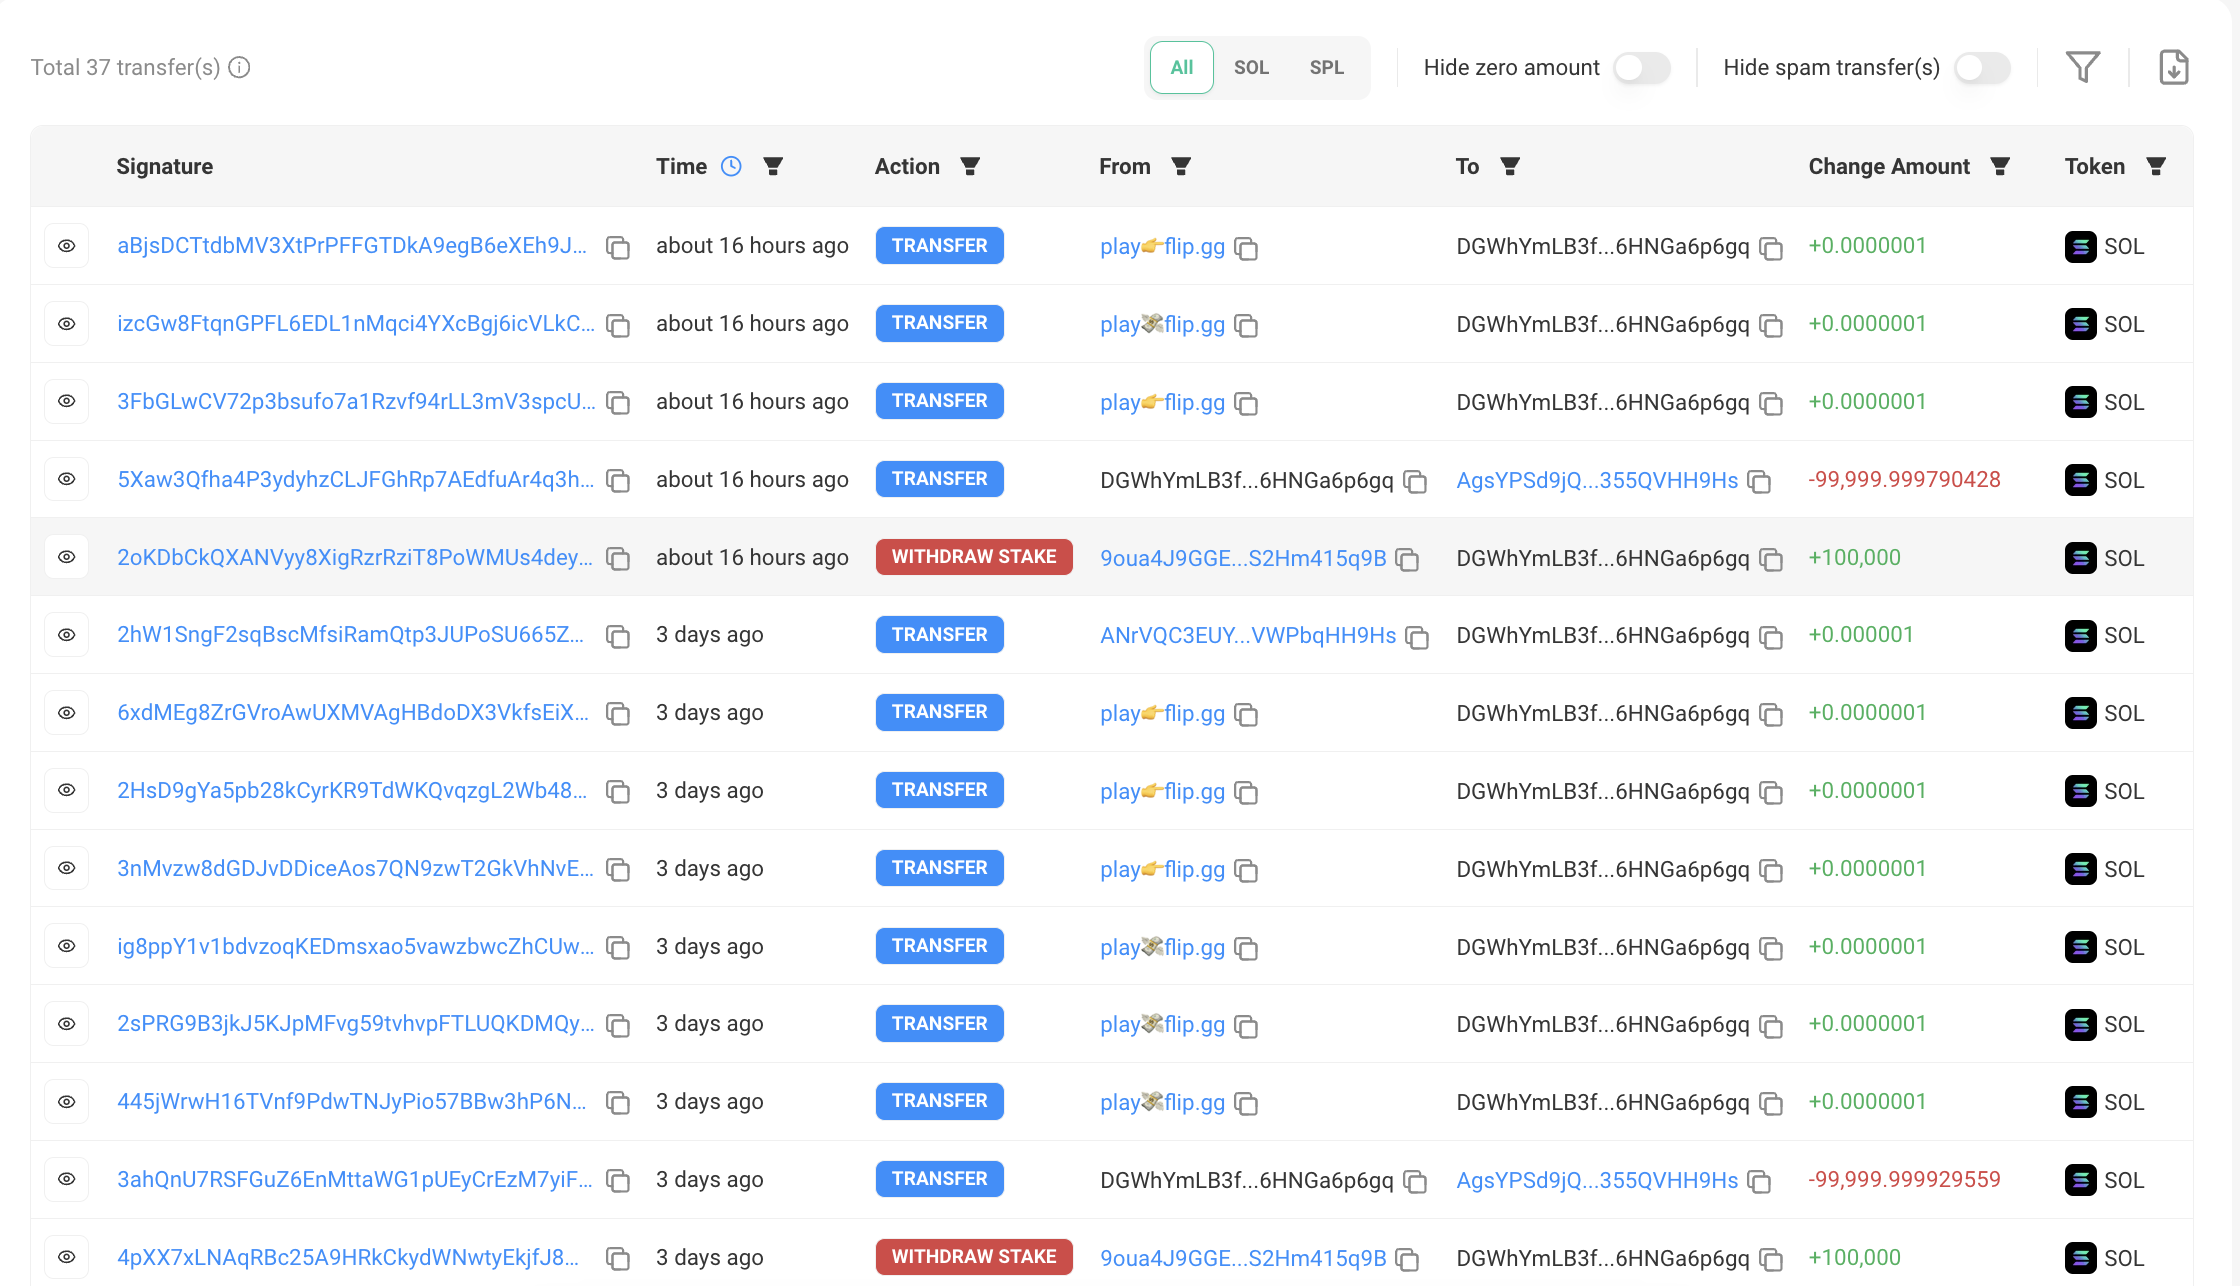Switch to the SPL tab
The height and width of the screenshot is (1286, 2240).
pyautogui.click(x=1326, y=67)
